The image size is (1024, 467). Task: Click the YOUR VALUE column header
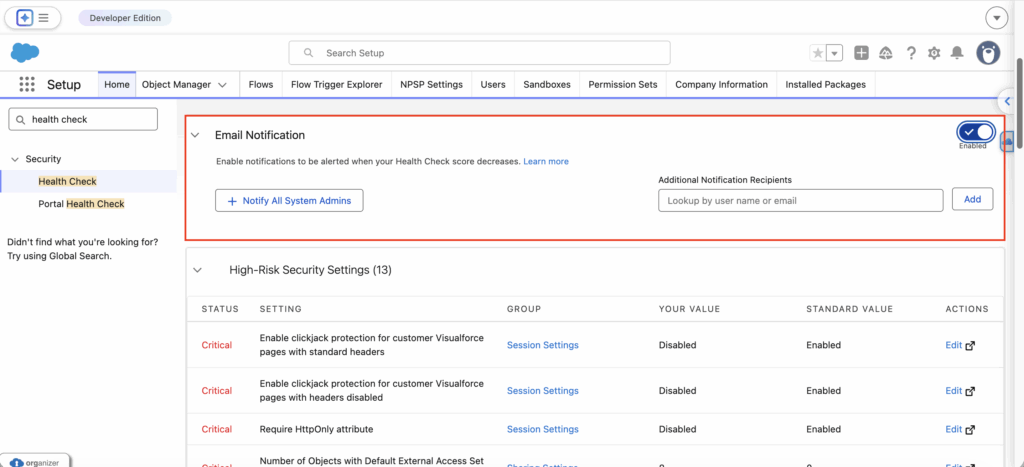coord(689,309)
